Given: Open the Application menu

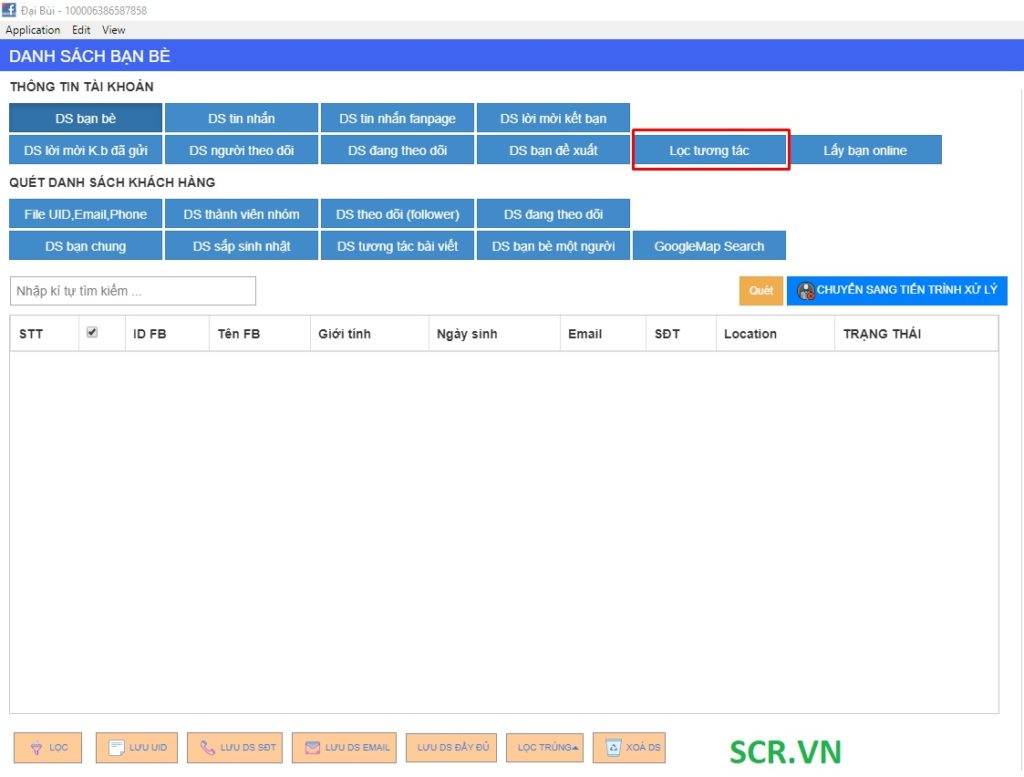Looking at the screenshot, I should point(33,30).
